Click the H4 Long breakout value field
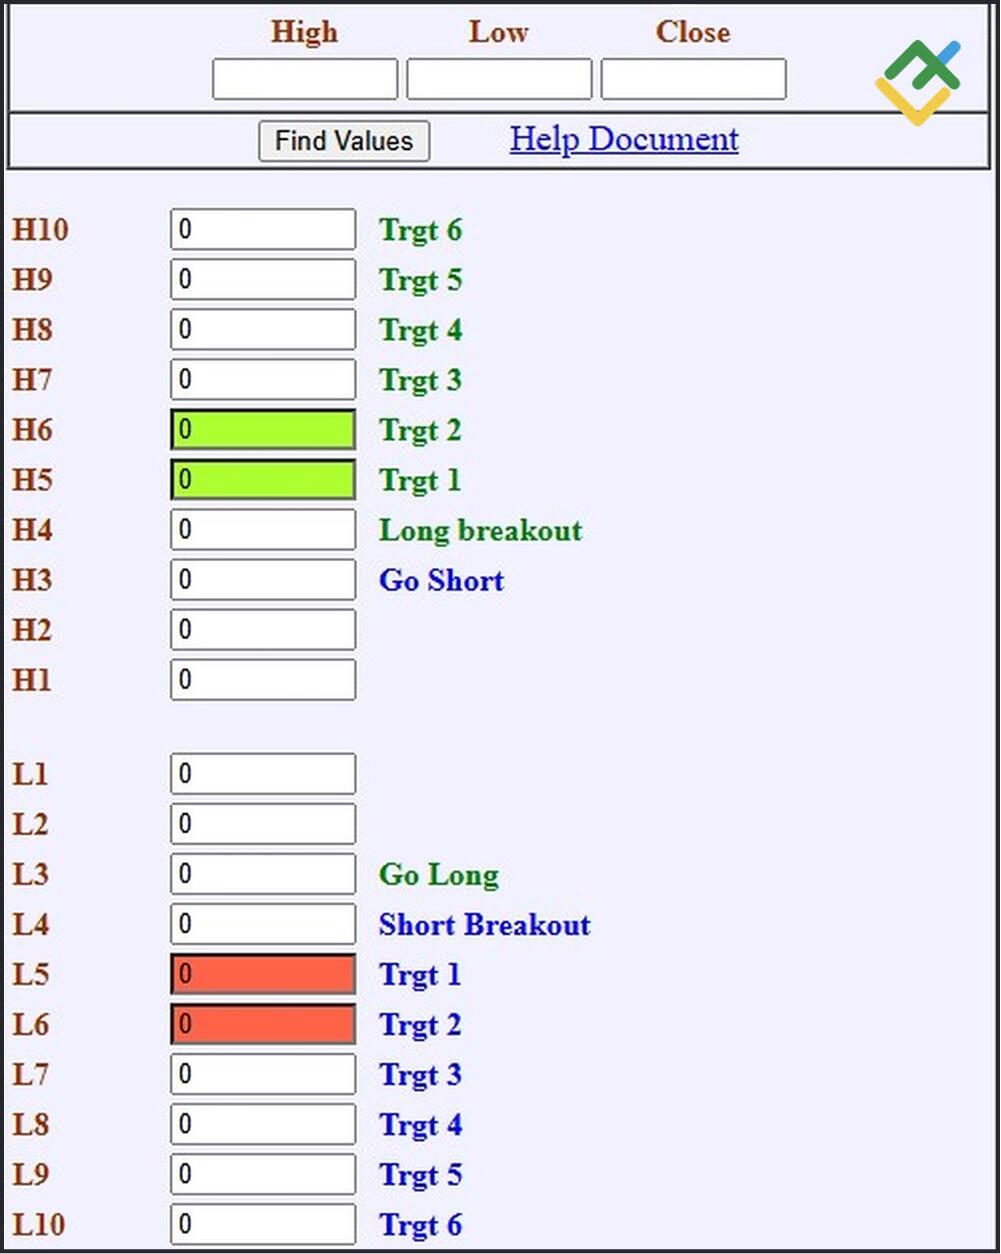Viewport: 1001px width, 1254px height. [263, 529]
